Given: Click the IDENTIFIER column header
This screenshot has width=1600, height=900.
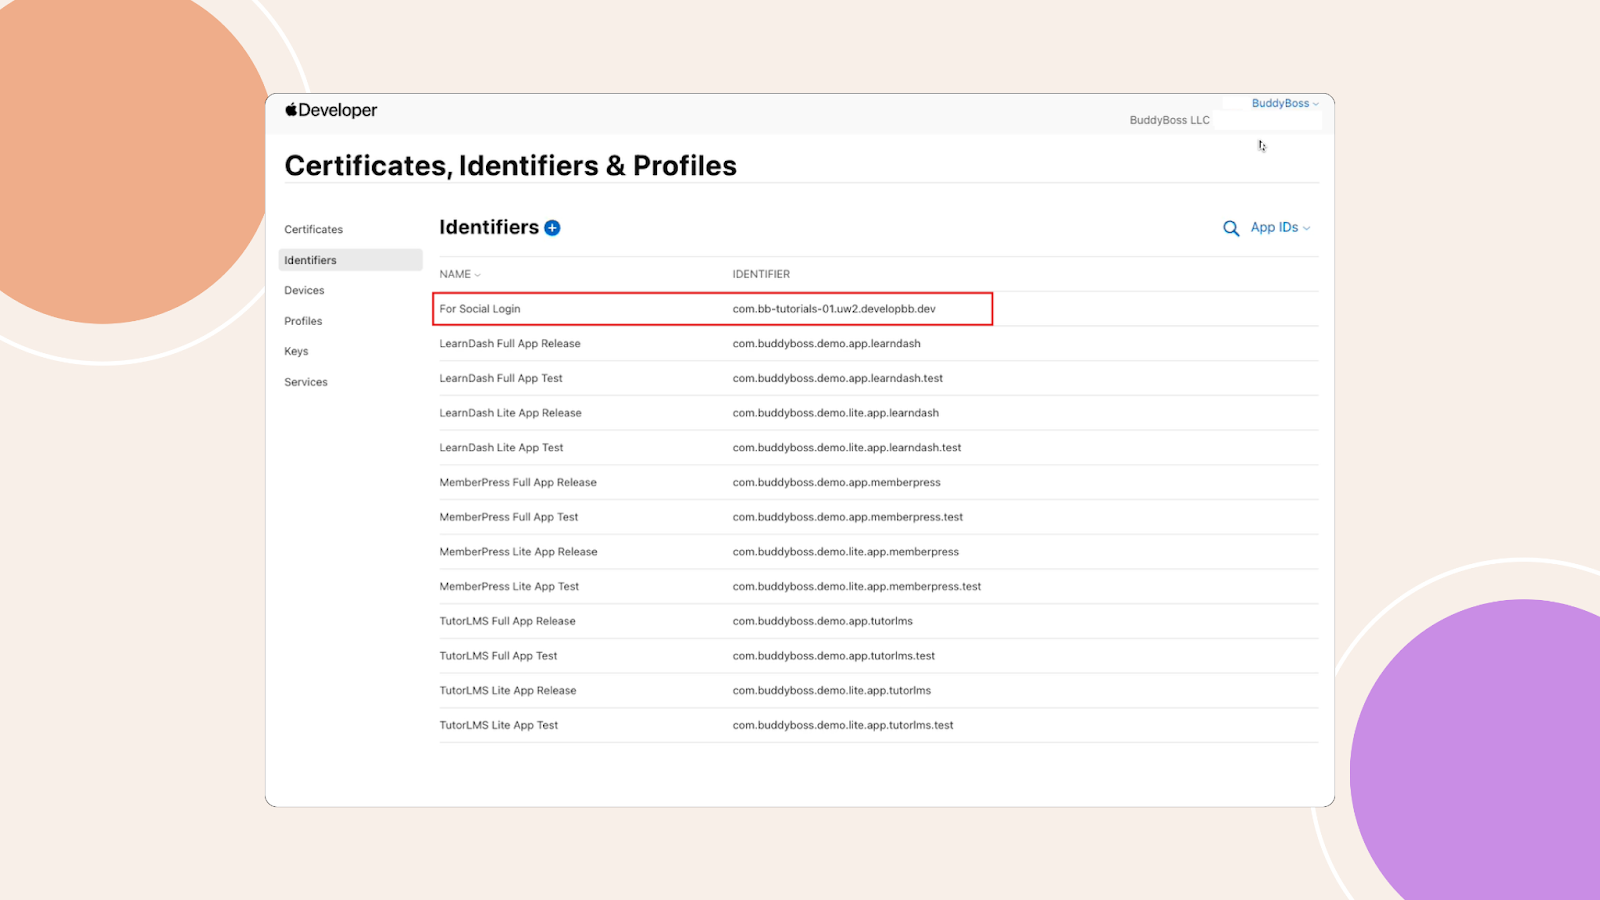Looking at the screenshot, I should pyautogui.click(x=761, y=274).
